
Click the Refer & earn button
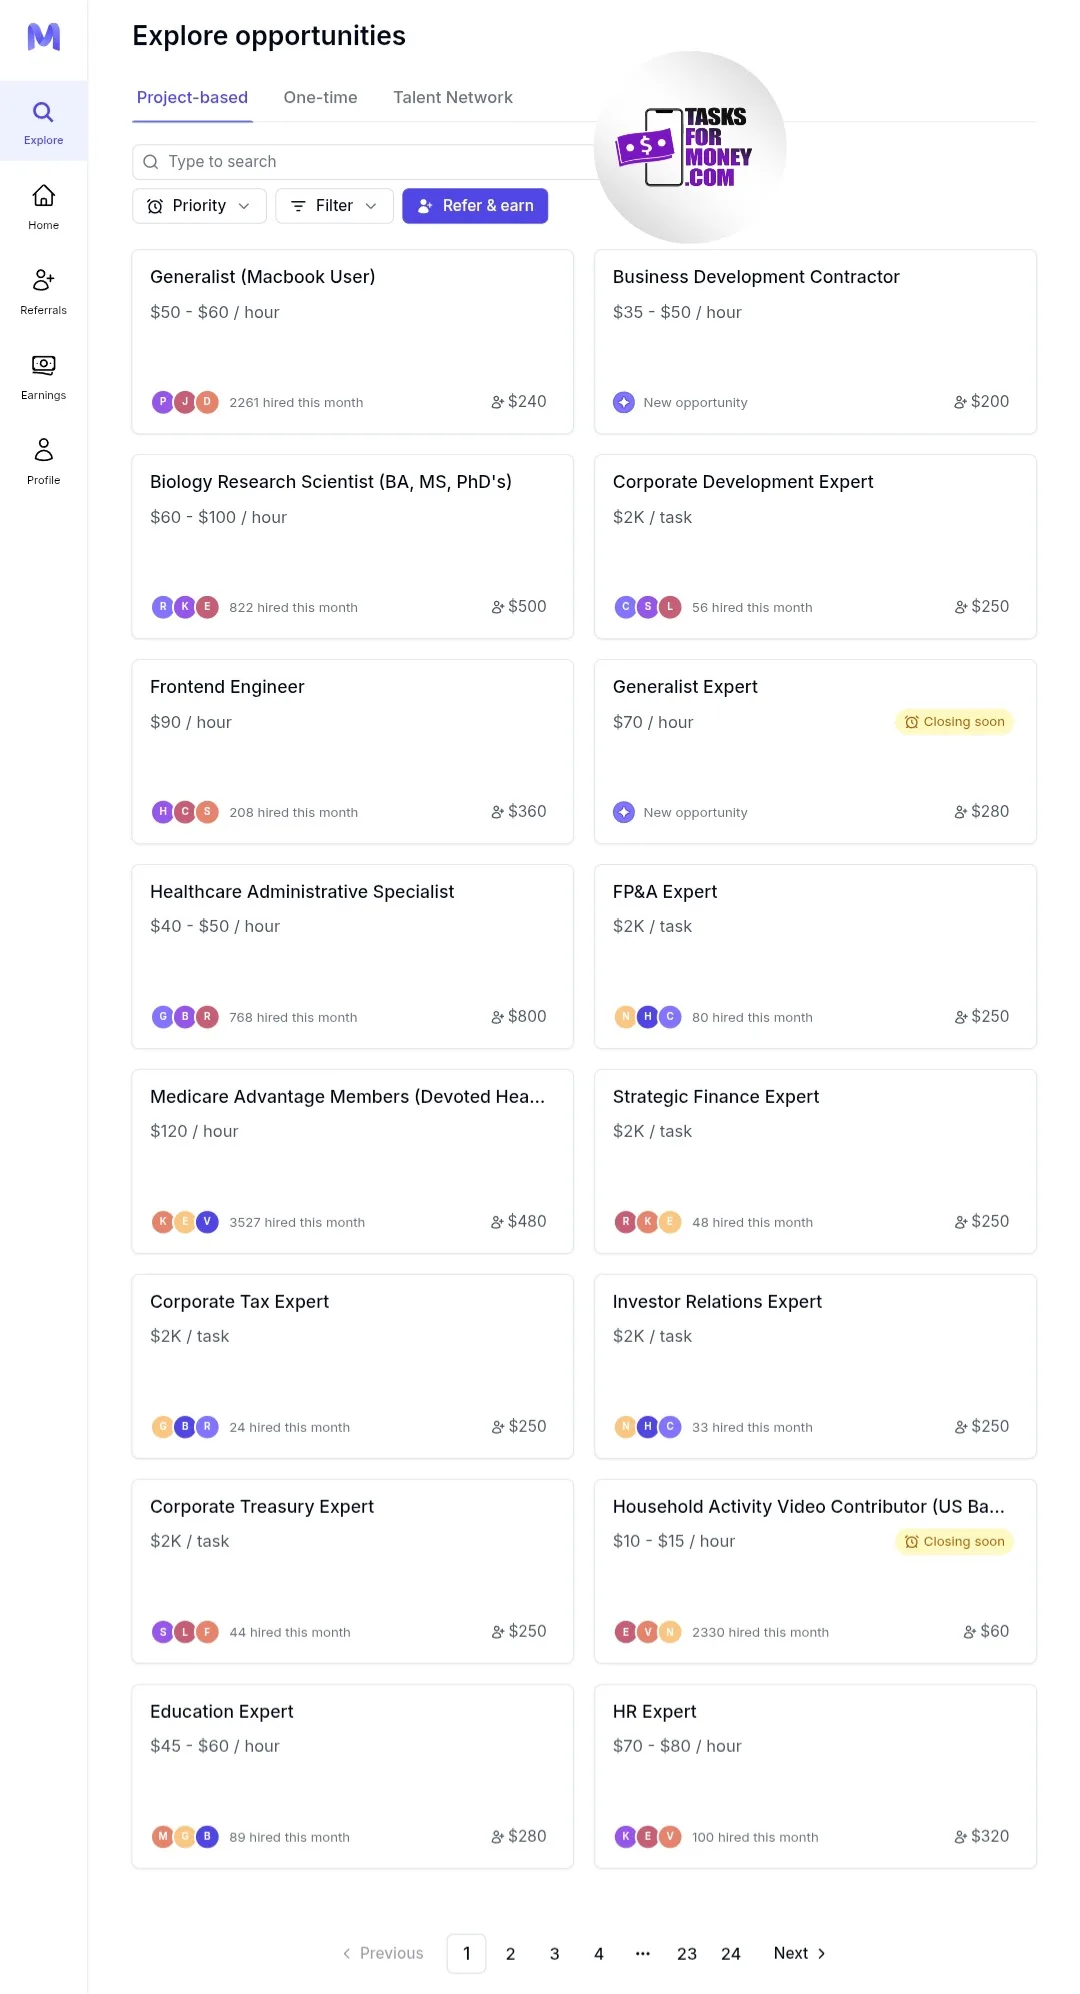tap(475, 206)
